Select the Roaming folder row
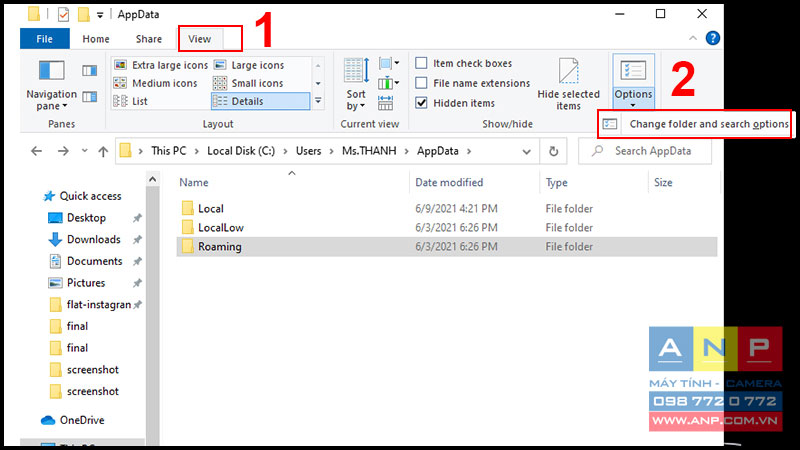 pyautogui.click(x=446, y=246)
